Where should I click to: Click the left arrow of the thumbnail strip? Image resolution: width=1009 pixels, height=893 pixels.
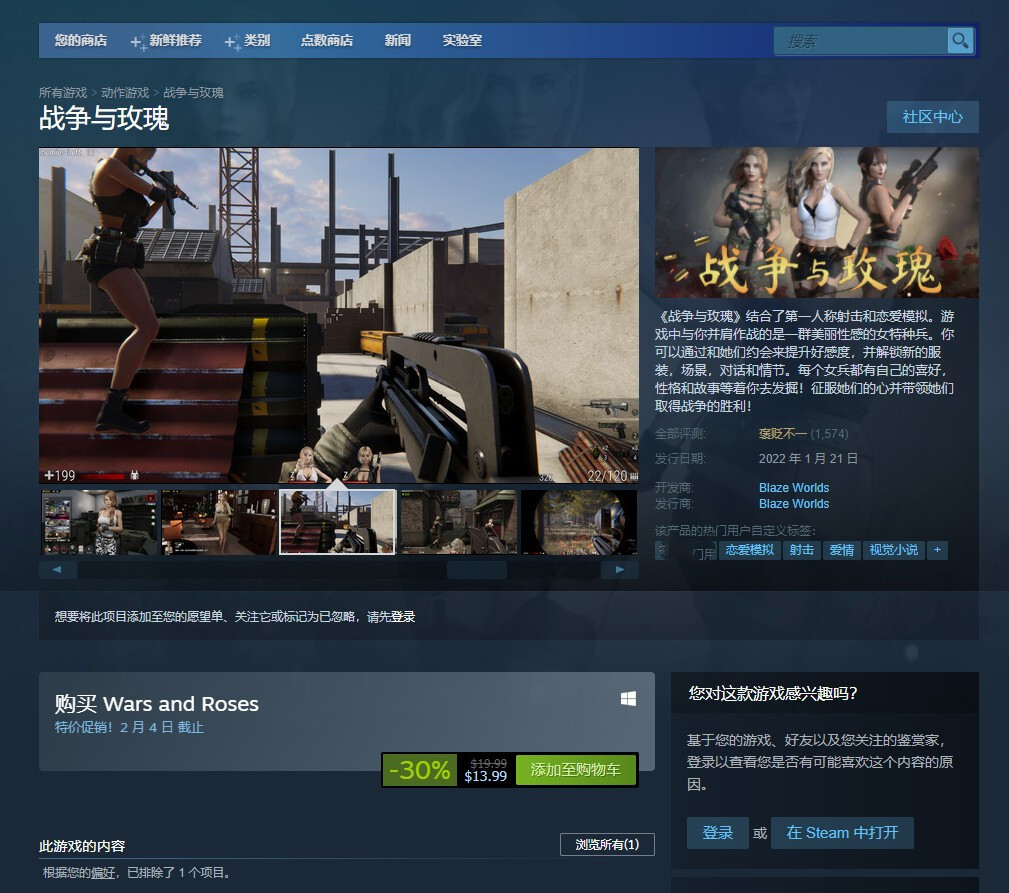click(x=57, y=569)
